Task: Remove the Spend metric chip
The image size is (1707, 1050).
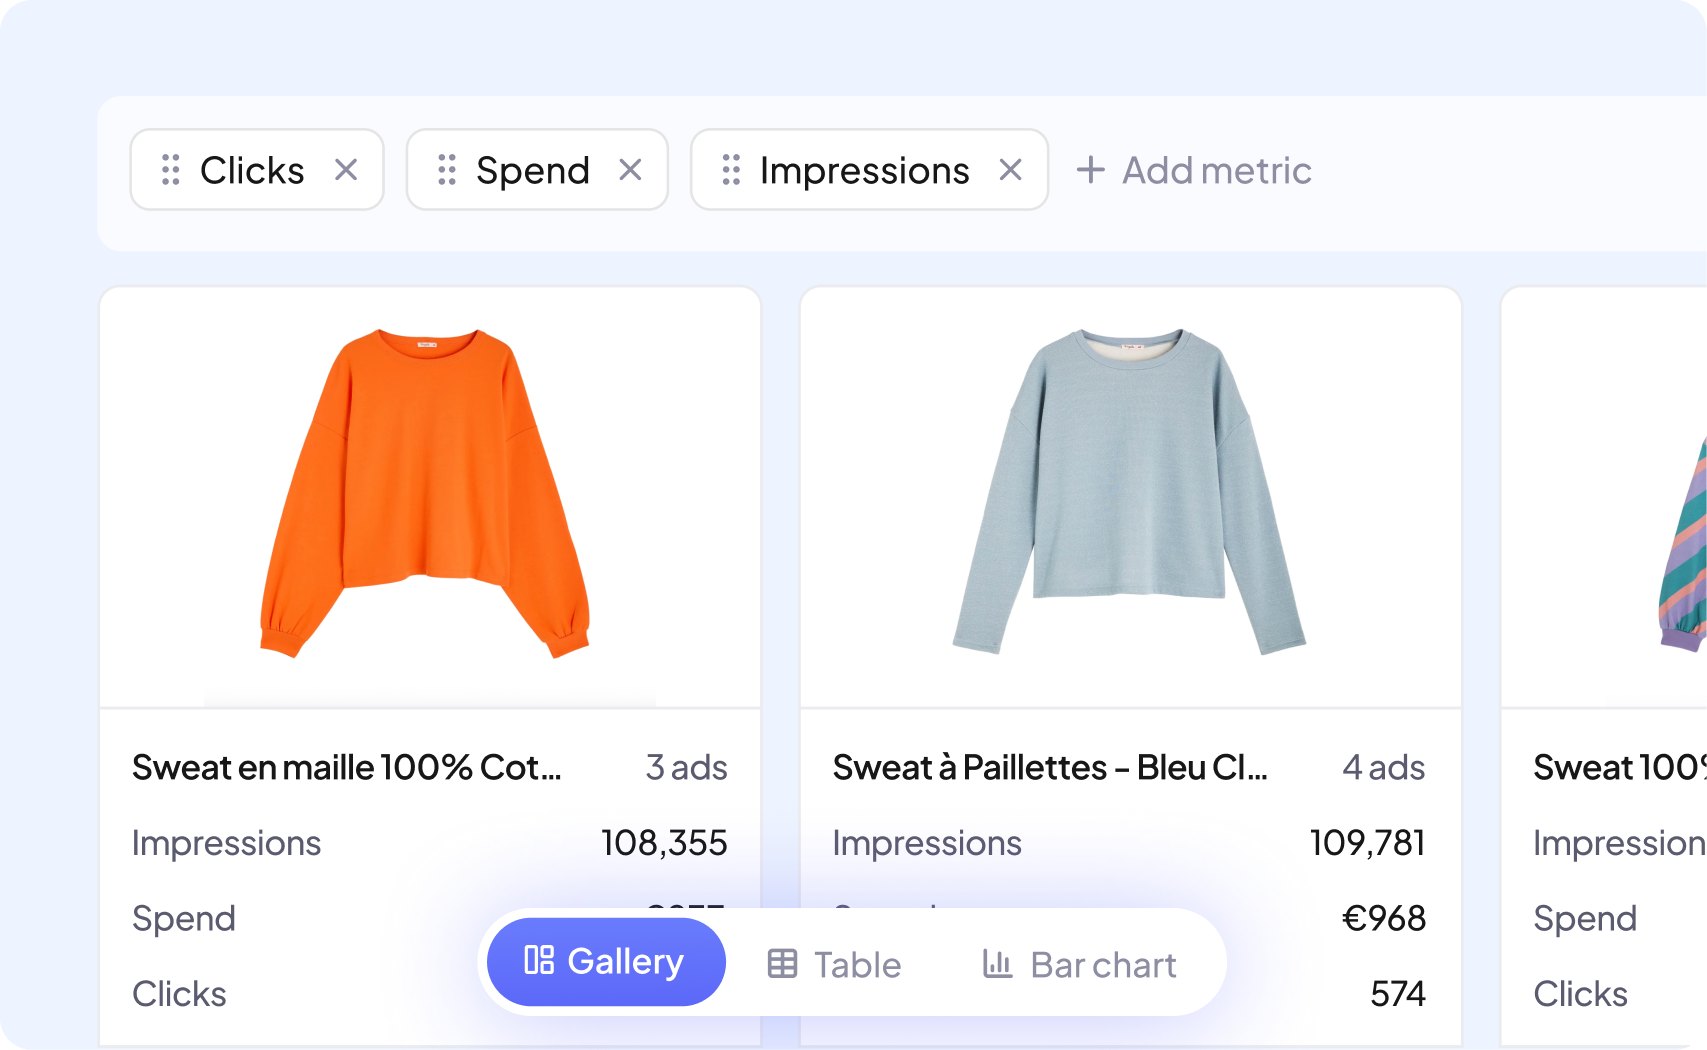Action: click(x=630, y=170)
